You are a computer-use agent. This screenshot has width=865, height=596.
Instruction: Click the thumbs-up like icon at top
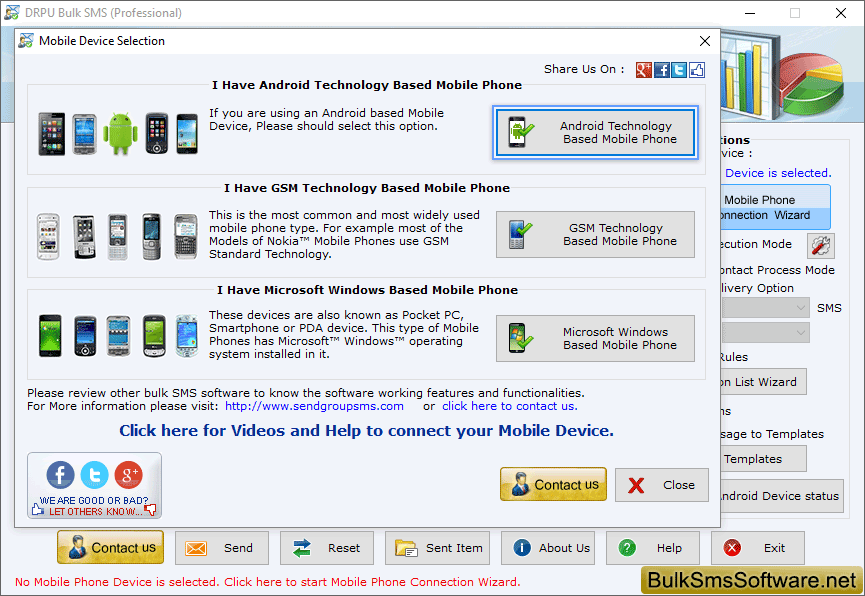pos(697,70)
